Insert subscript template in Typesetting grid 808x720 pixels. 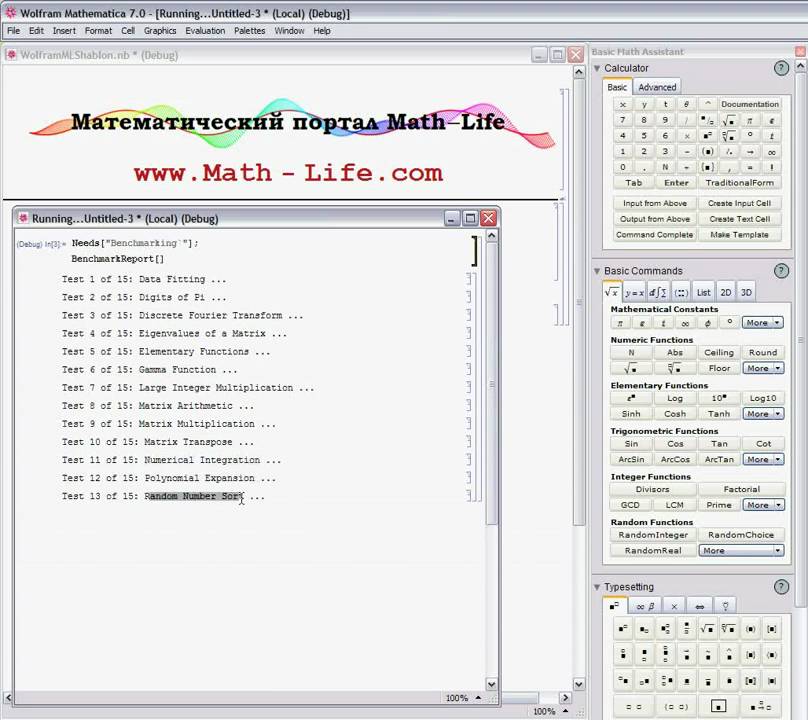[x=644, y=629]
